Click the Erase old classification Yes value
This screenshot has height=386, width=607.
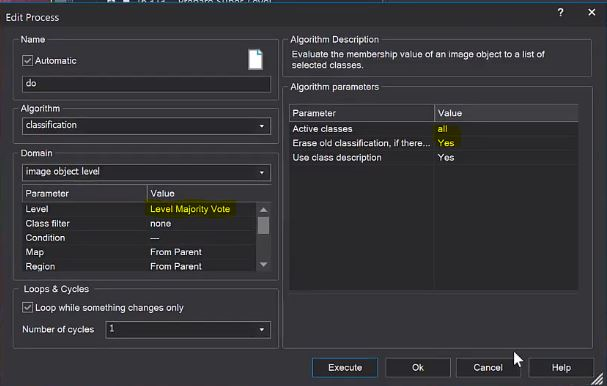pos(446,143)
